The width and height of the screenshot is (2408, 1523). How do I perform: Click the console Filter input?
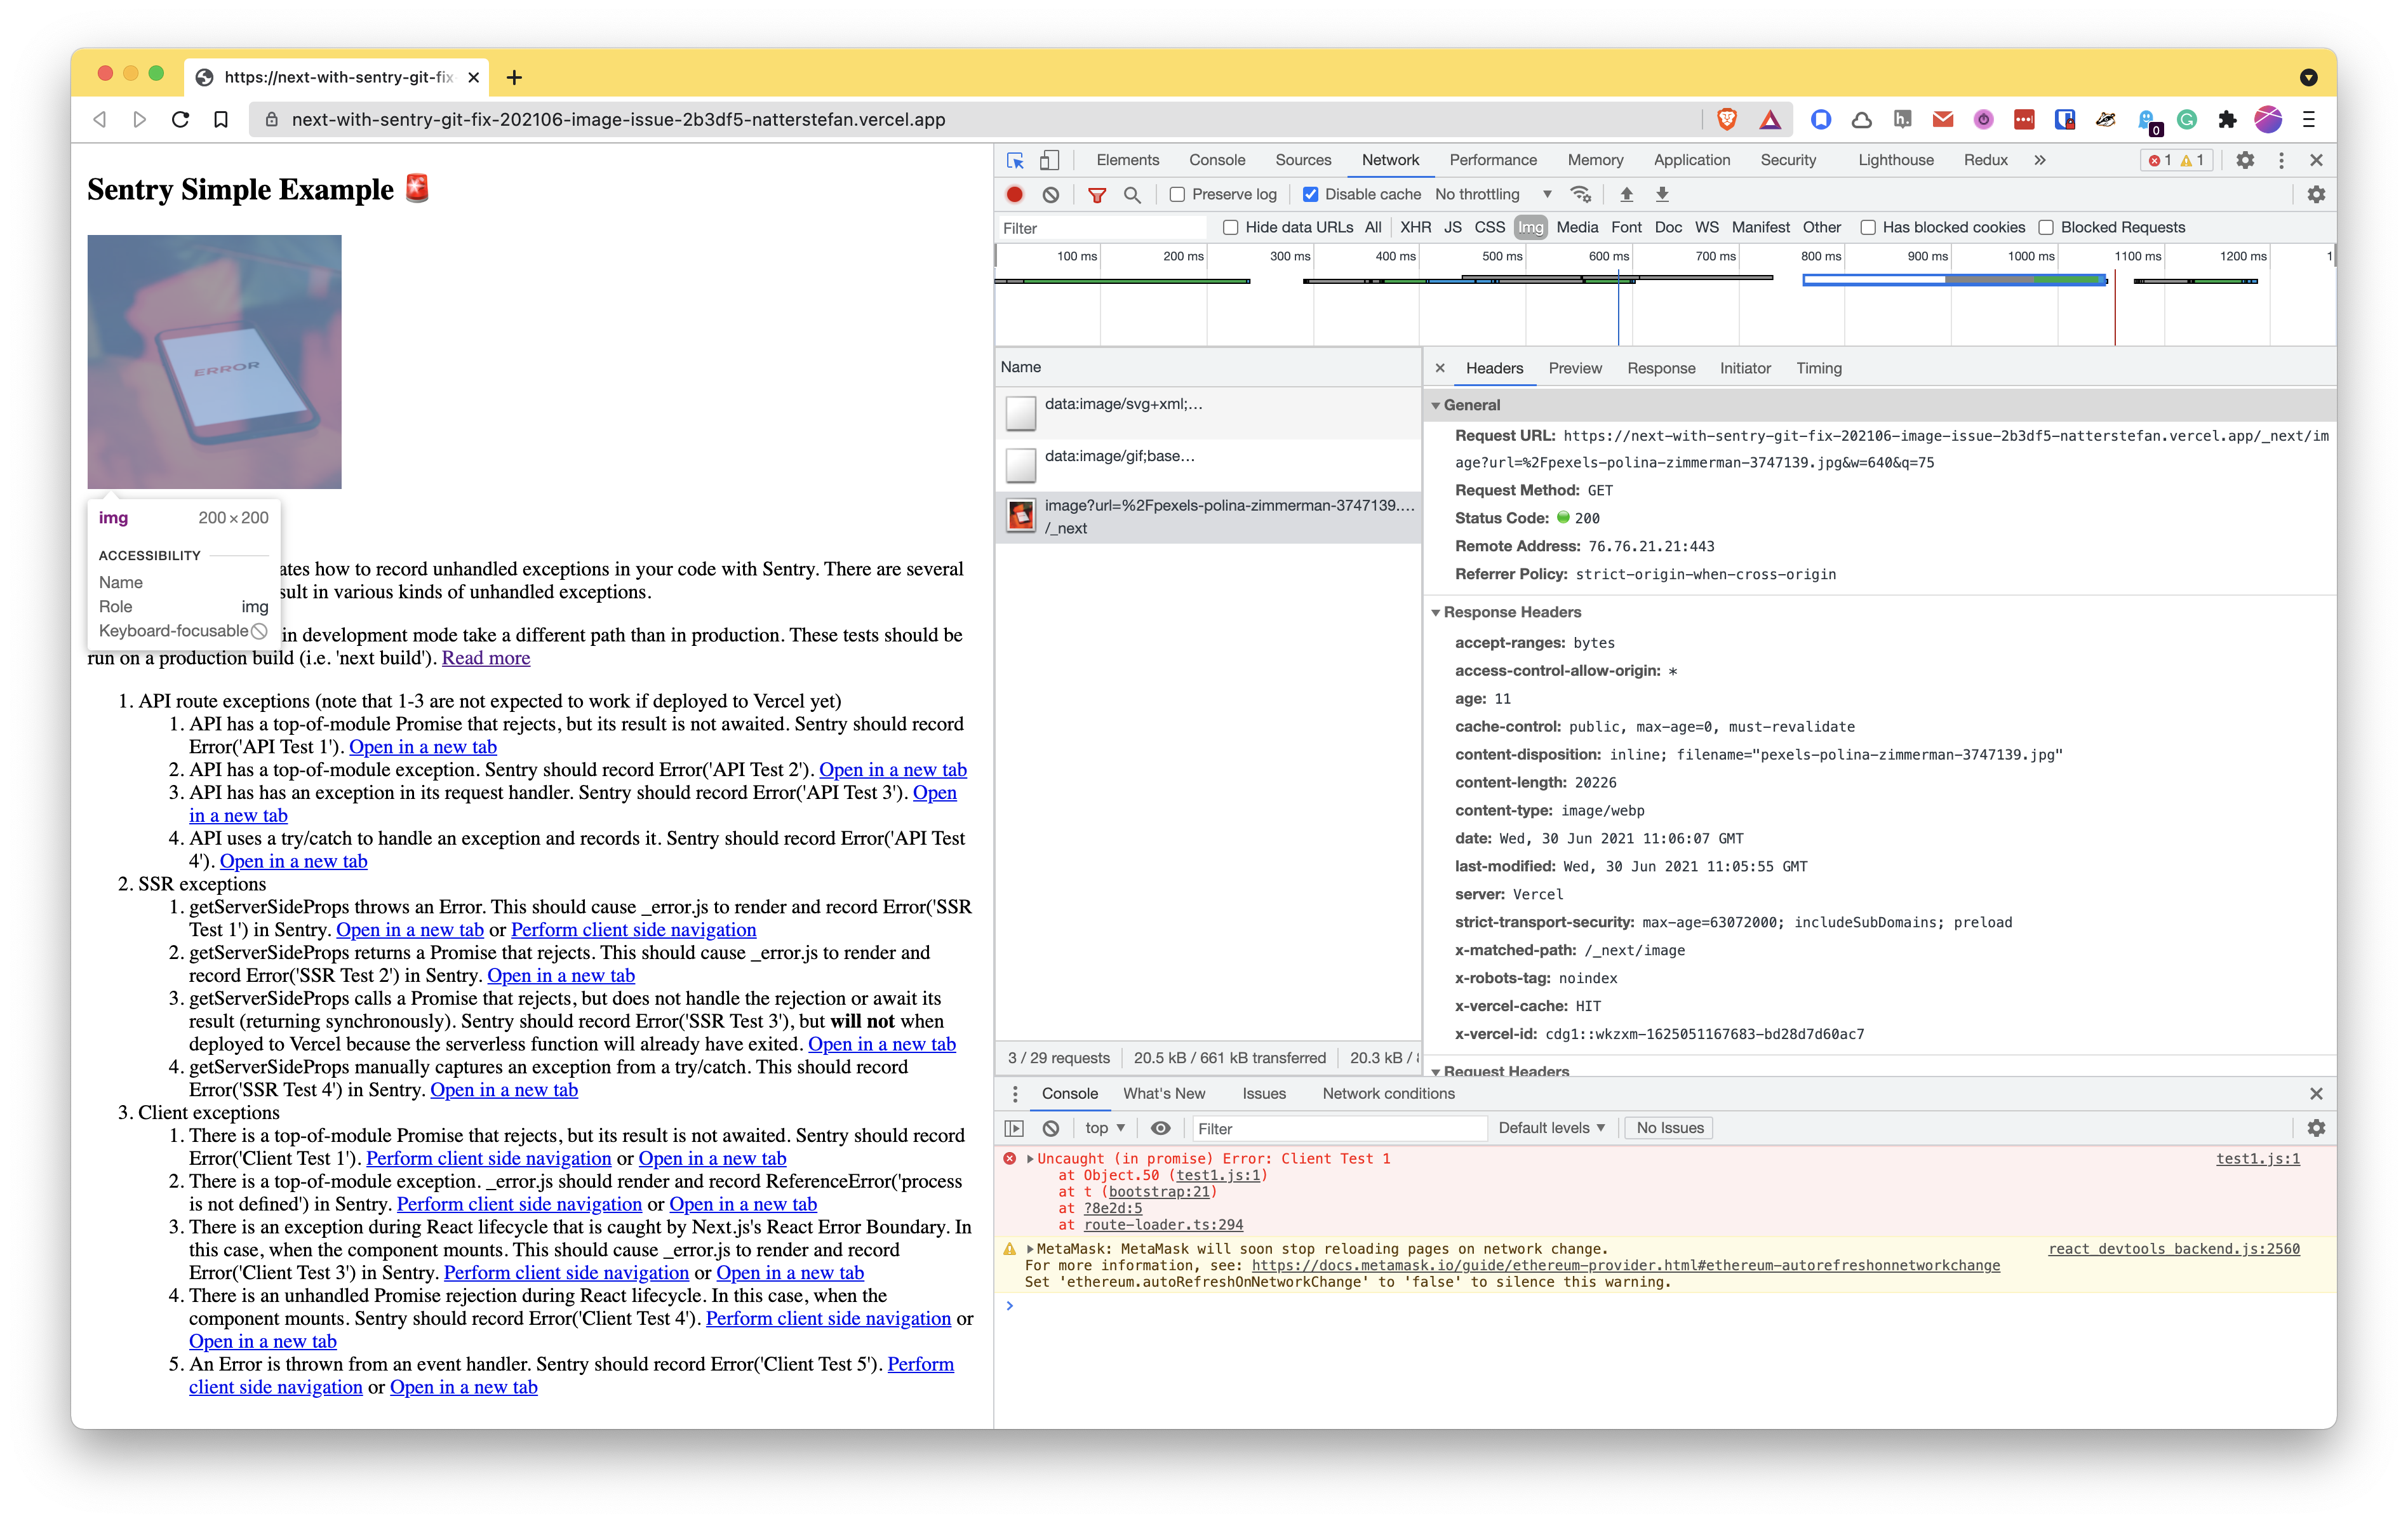[1339, 1128]
